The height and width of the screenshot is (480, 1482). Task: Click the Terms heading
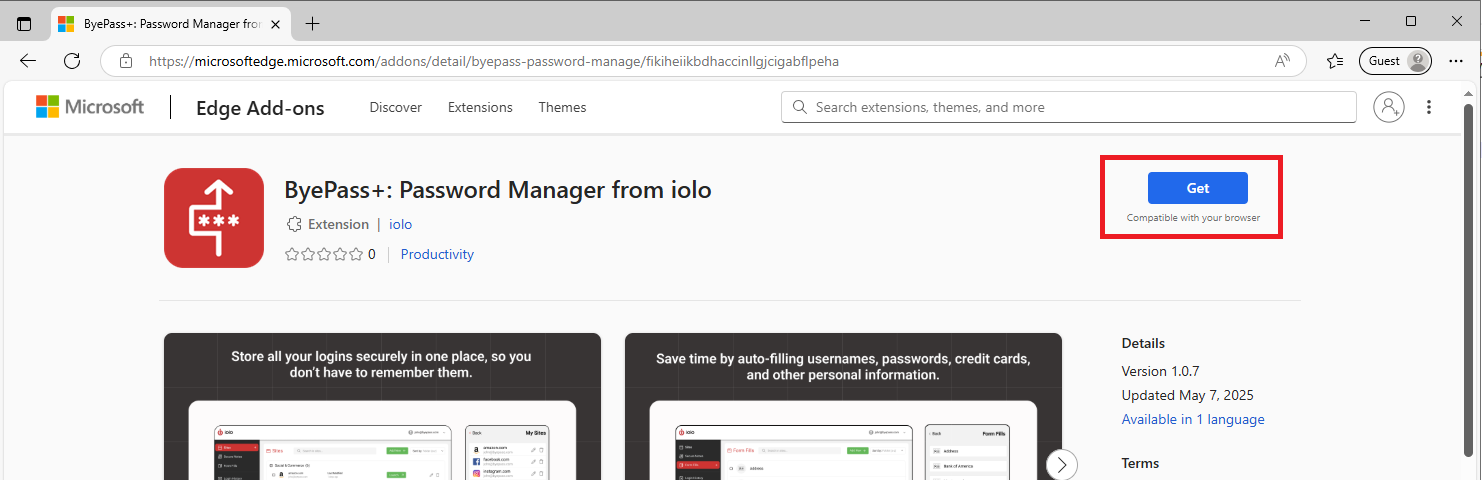pyautogui.click(x=1140, y=463)
